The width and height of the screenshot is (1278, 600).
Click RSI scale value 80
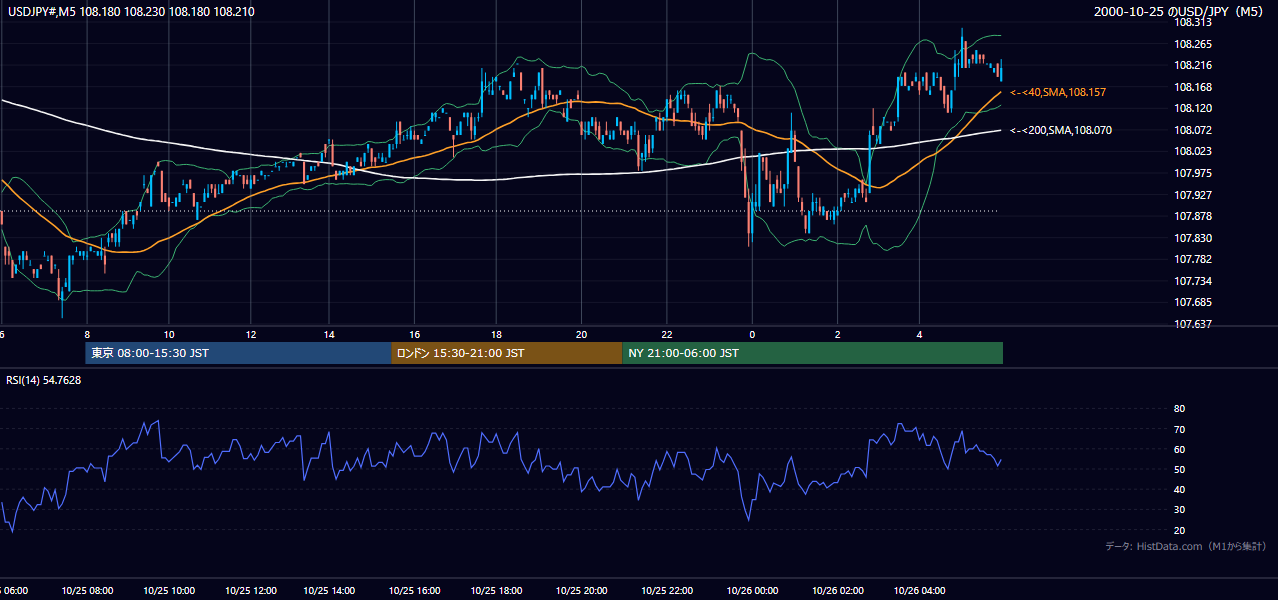pos(1179,409)
